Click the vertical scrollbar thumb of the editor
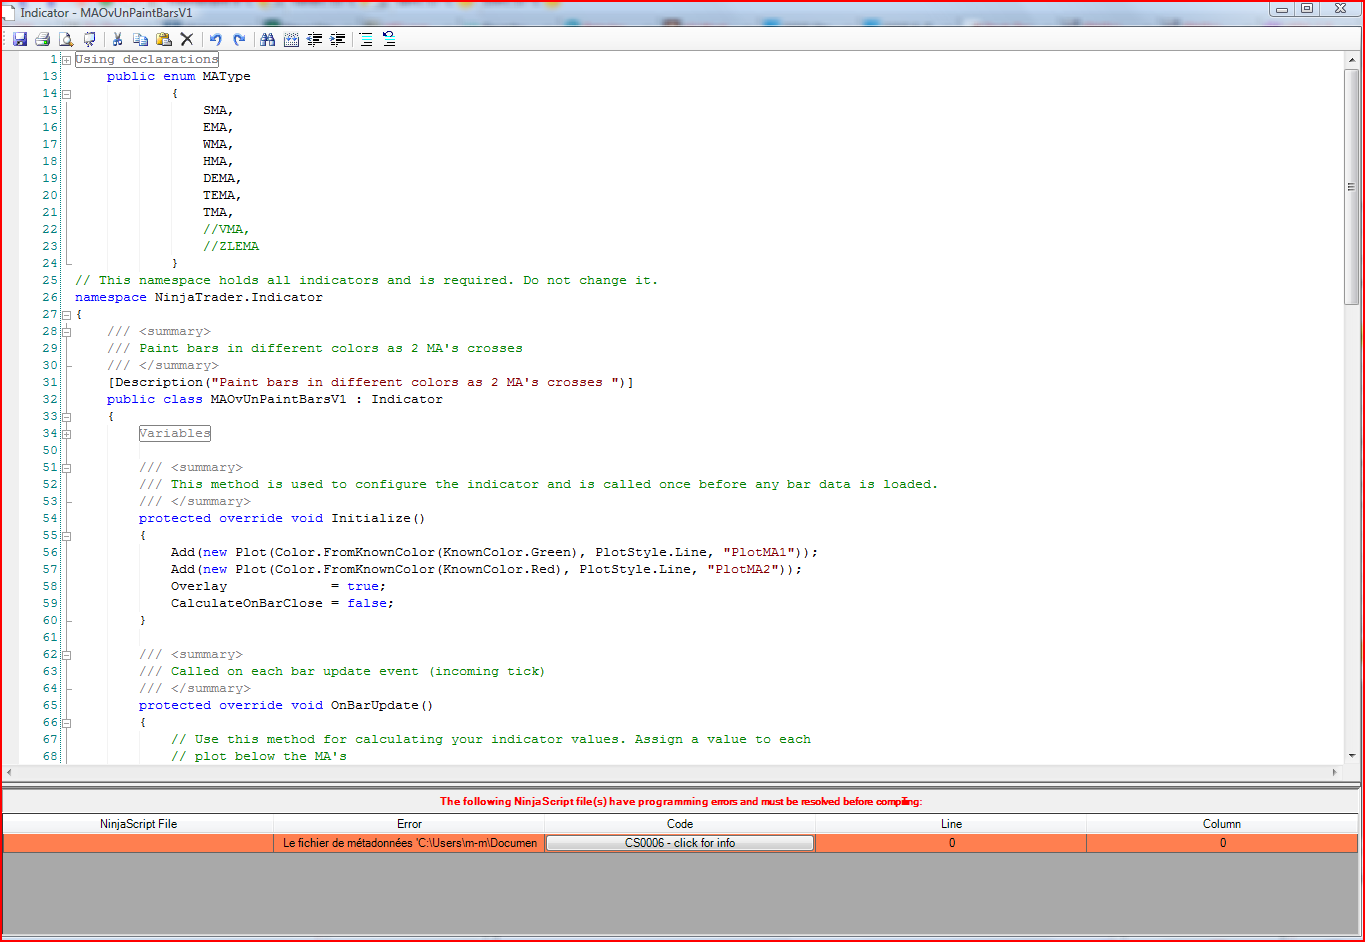The height and width of the screenshot is (942, 1365). click(x=1352, y=186)
